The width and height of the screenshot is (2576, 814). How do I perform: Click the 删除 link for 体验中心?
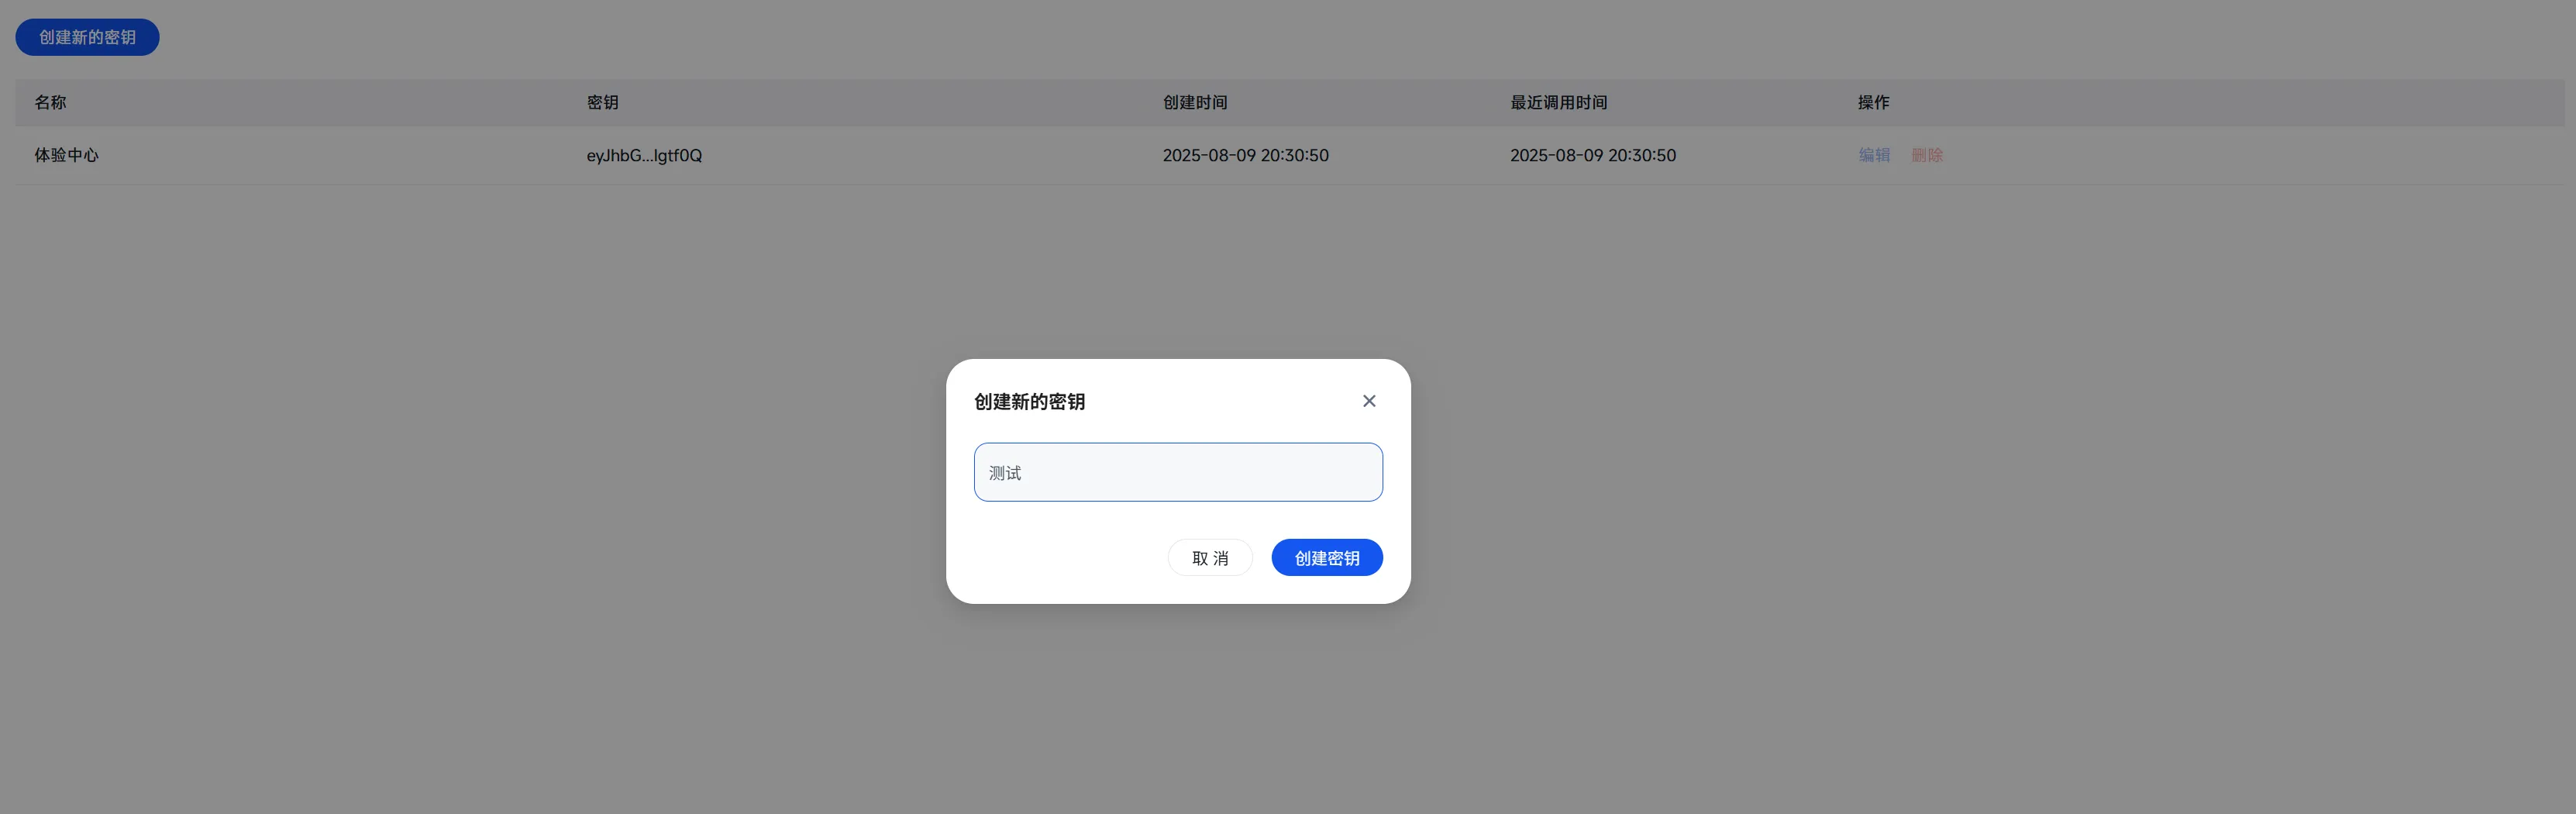click(x=1927, y=155)
